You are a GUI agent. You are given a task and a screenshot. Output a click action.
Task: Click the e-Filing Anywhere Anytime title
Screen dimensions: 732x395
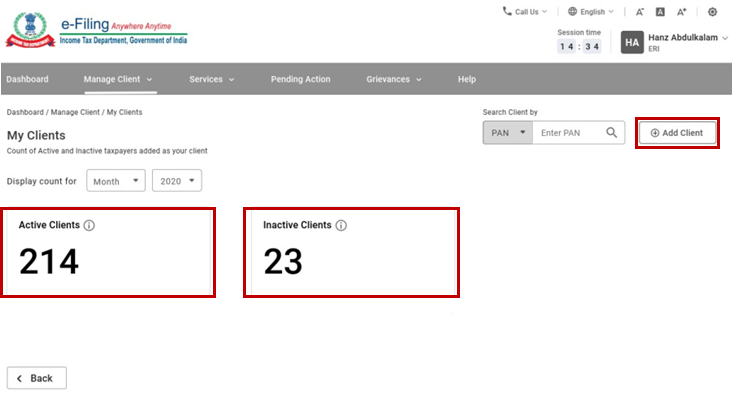pyautogui.click(x=116, y=24)
